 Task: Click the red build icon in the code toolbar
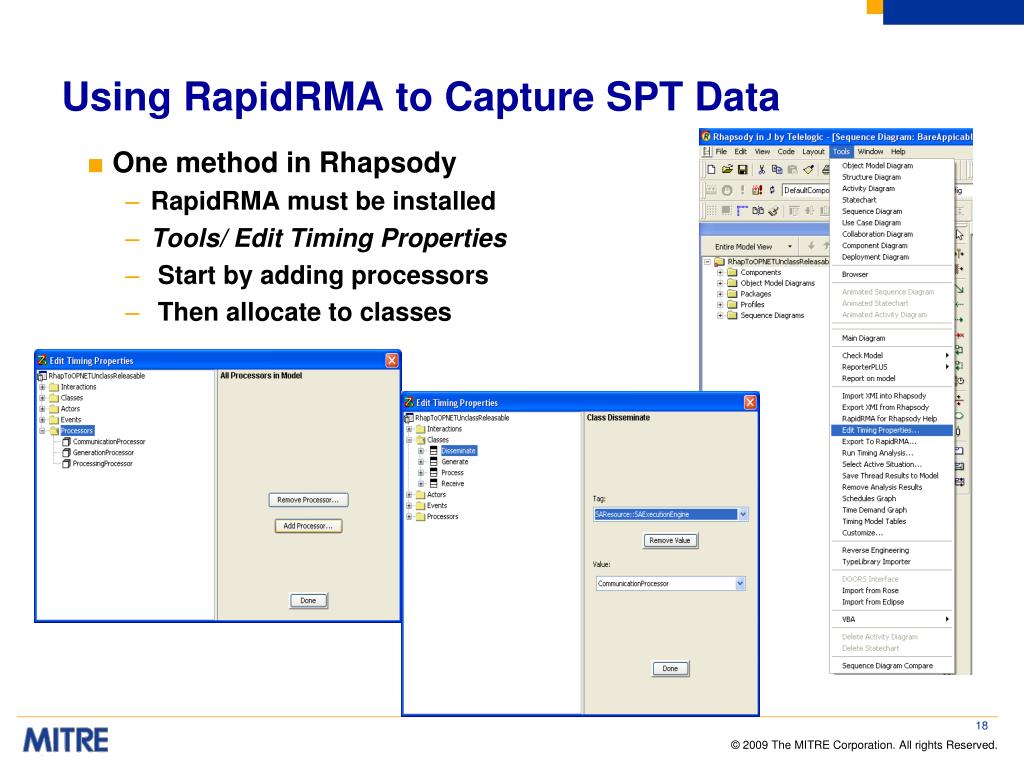pos(757,190)
